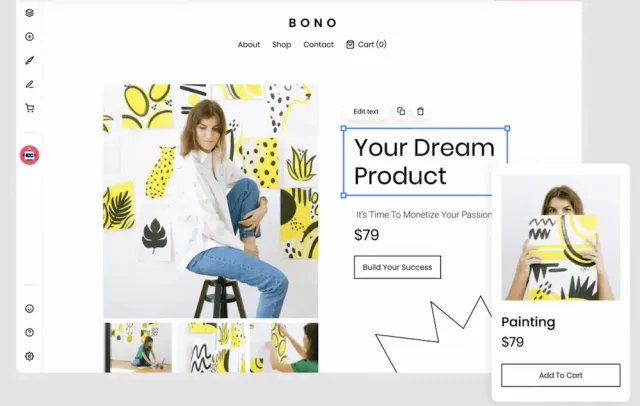Click the add element plus icon

(29, 37)
